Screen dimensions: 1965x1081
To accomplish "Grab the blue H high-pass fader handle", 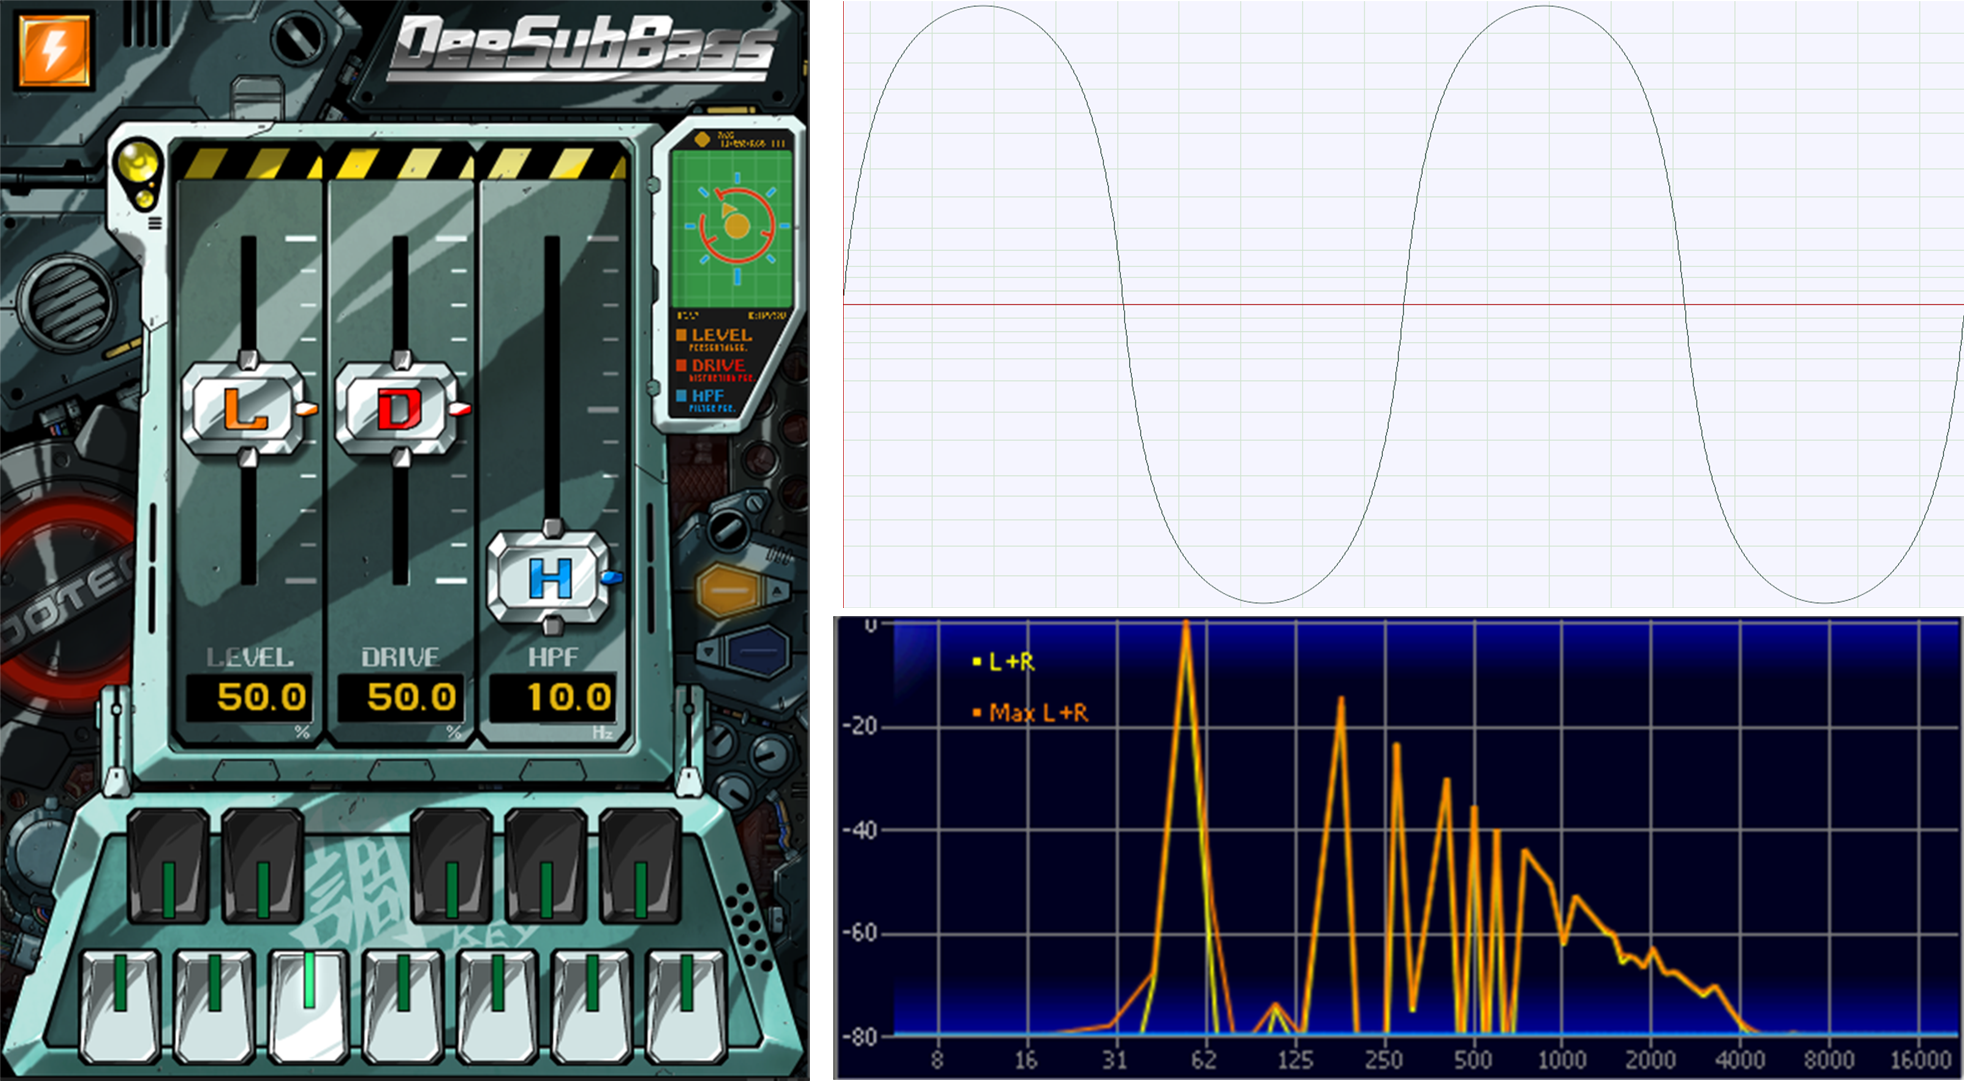I will click(x=551, y=578).
